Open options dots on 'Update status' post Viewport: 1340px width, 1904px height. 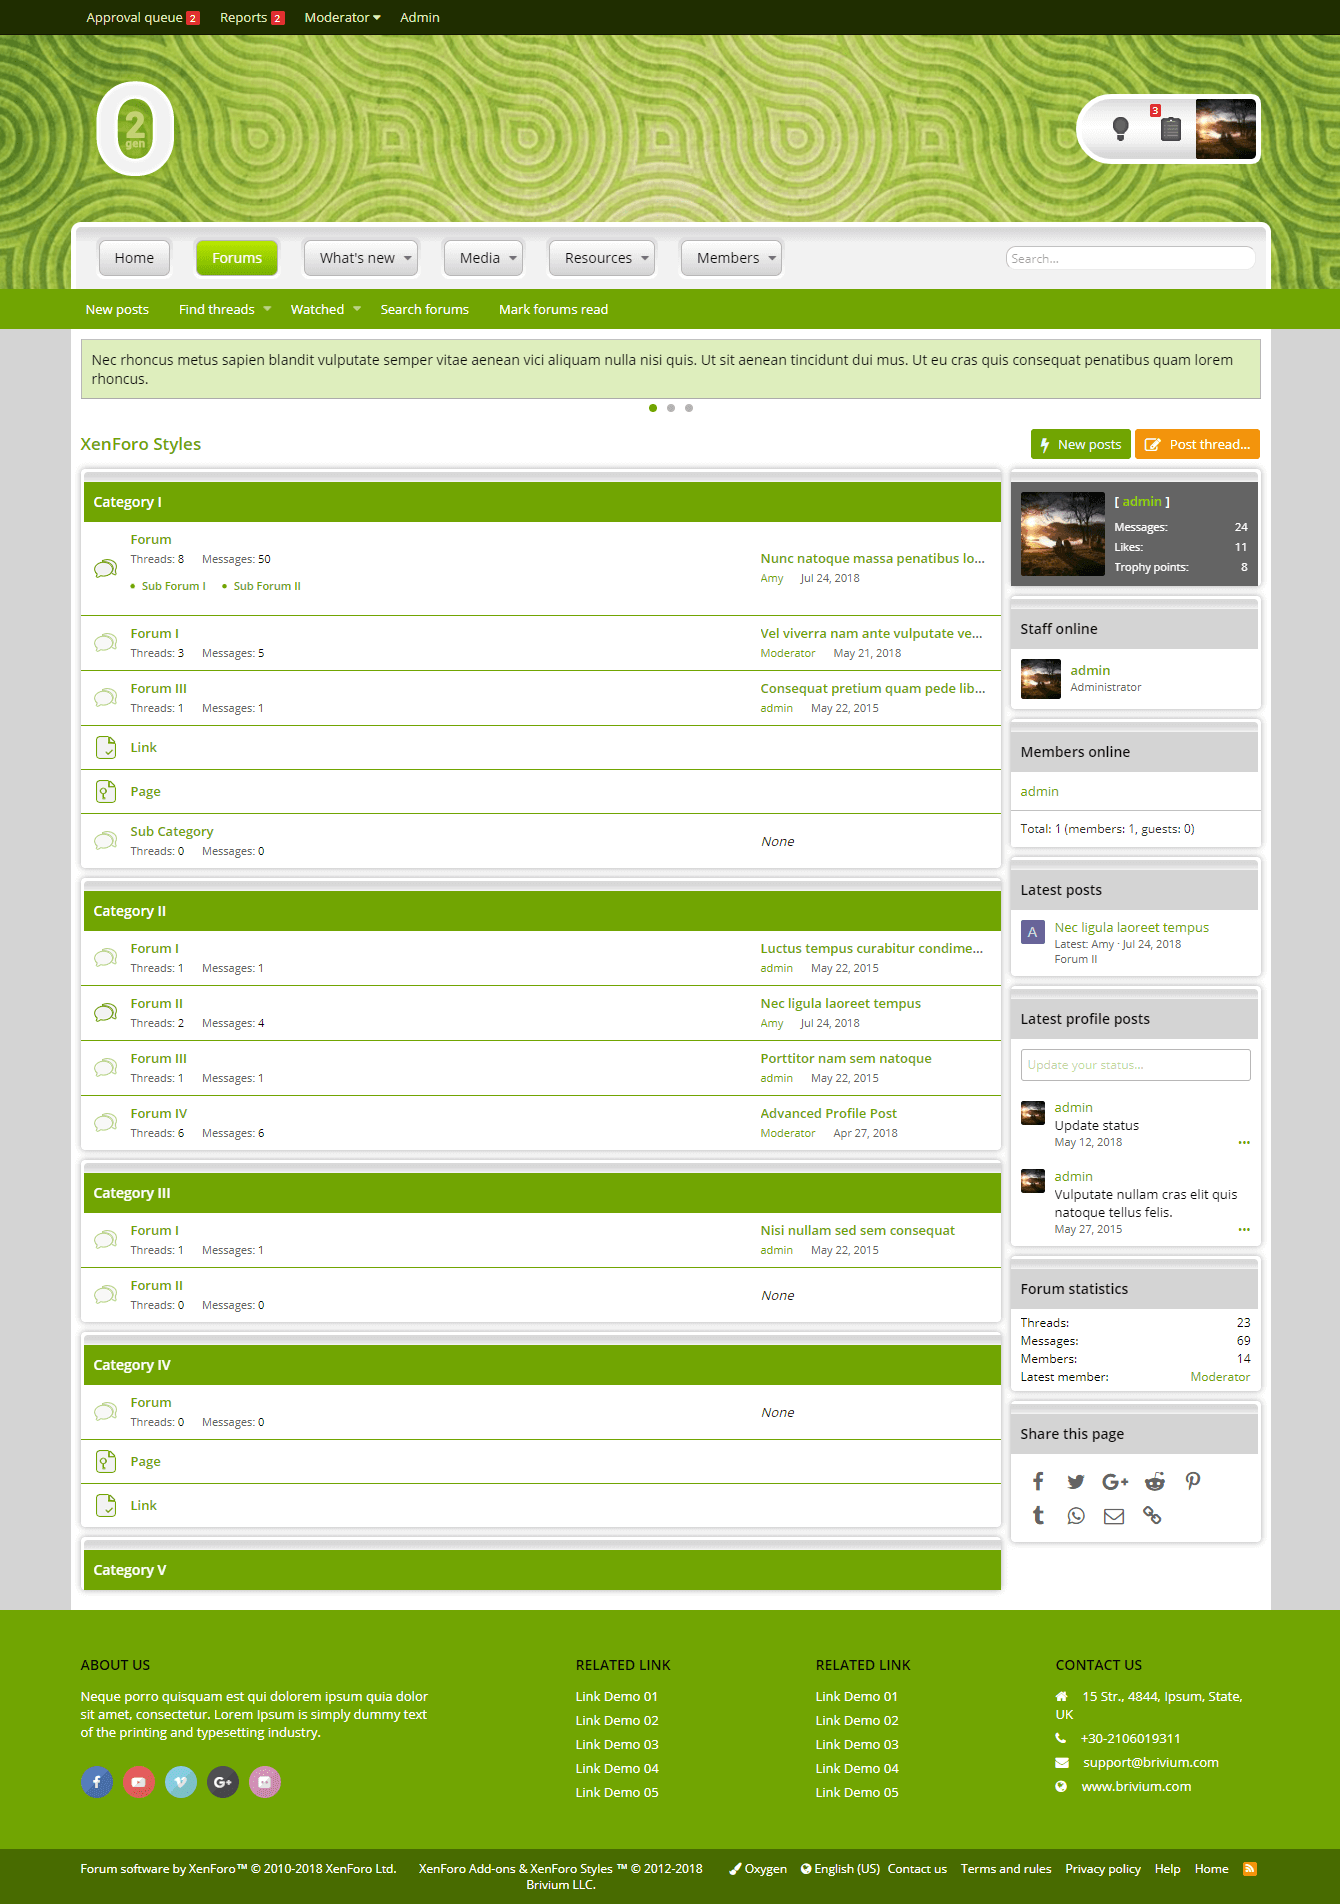(x=1243, y=1142)
